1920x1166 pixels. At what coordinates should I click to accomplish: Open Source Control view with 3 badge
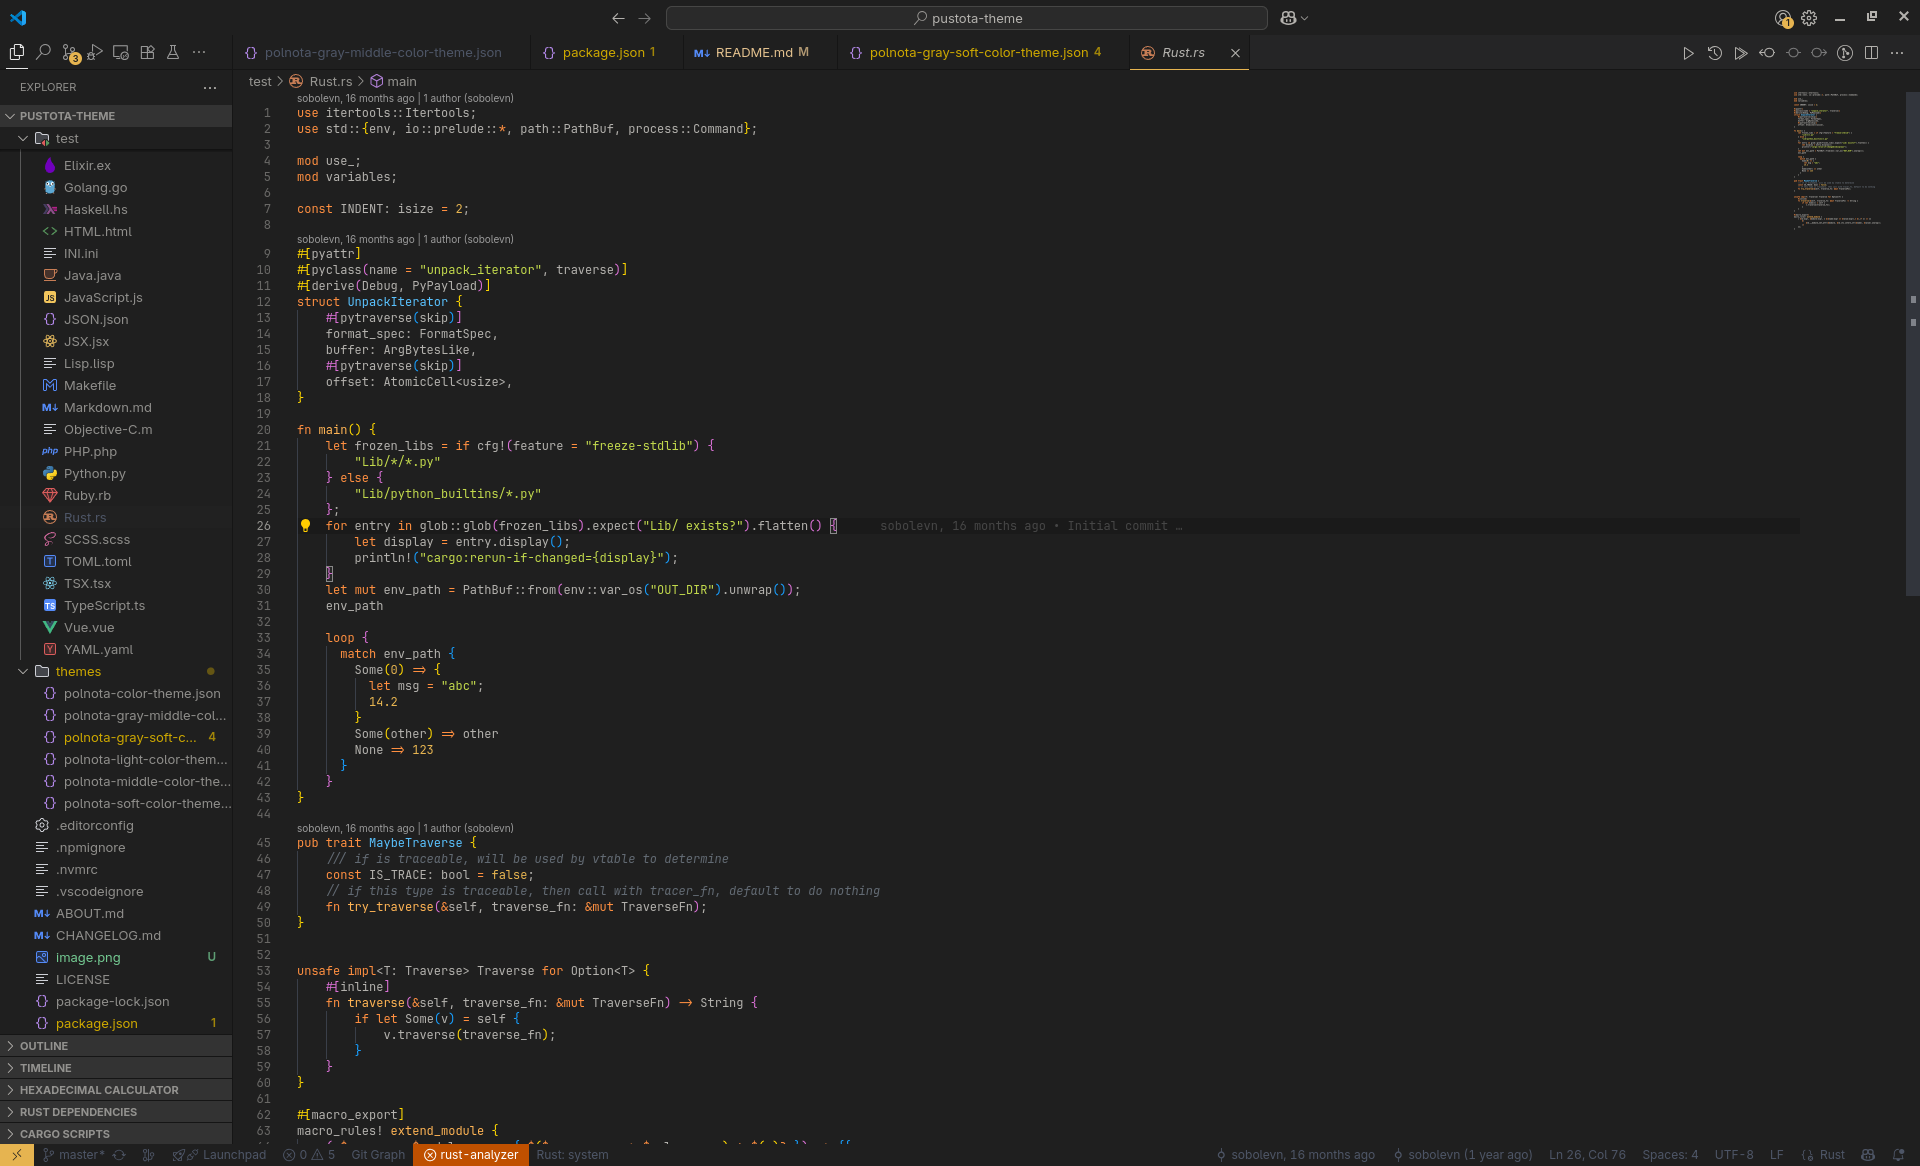tap(69, 52)
